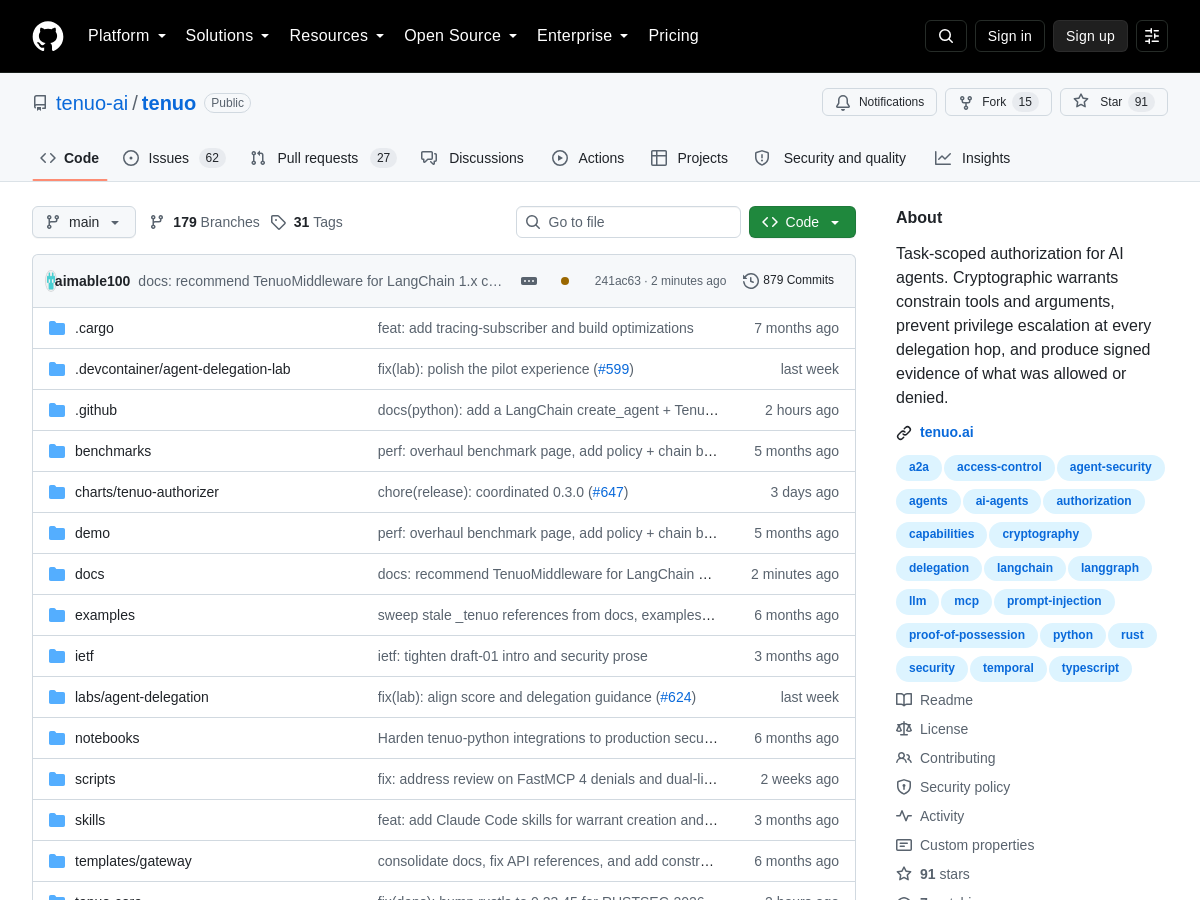Fork the repository via Fork button
This screenshot has height=900, width=1200.
coord(998,102)
